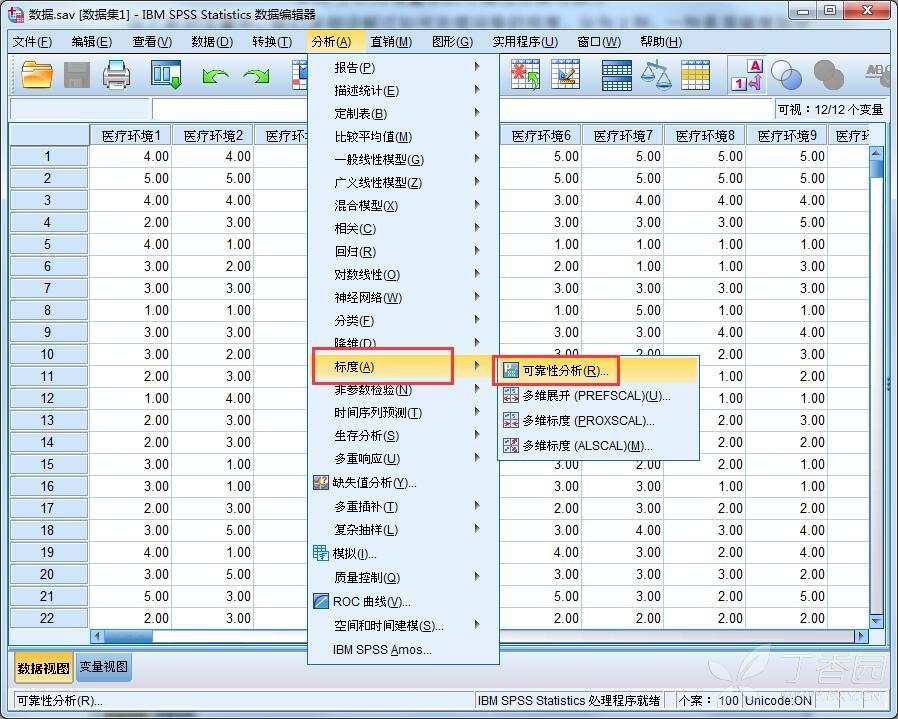This screenshot has width=898, height=719.
Task: Switch to 数据视图 tab
Action: [x=44, y=668]
